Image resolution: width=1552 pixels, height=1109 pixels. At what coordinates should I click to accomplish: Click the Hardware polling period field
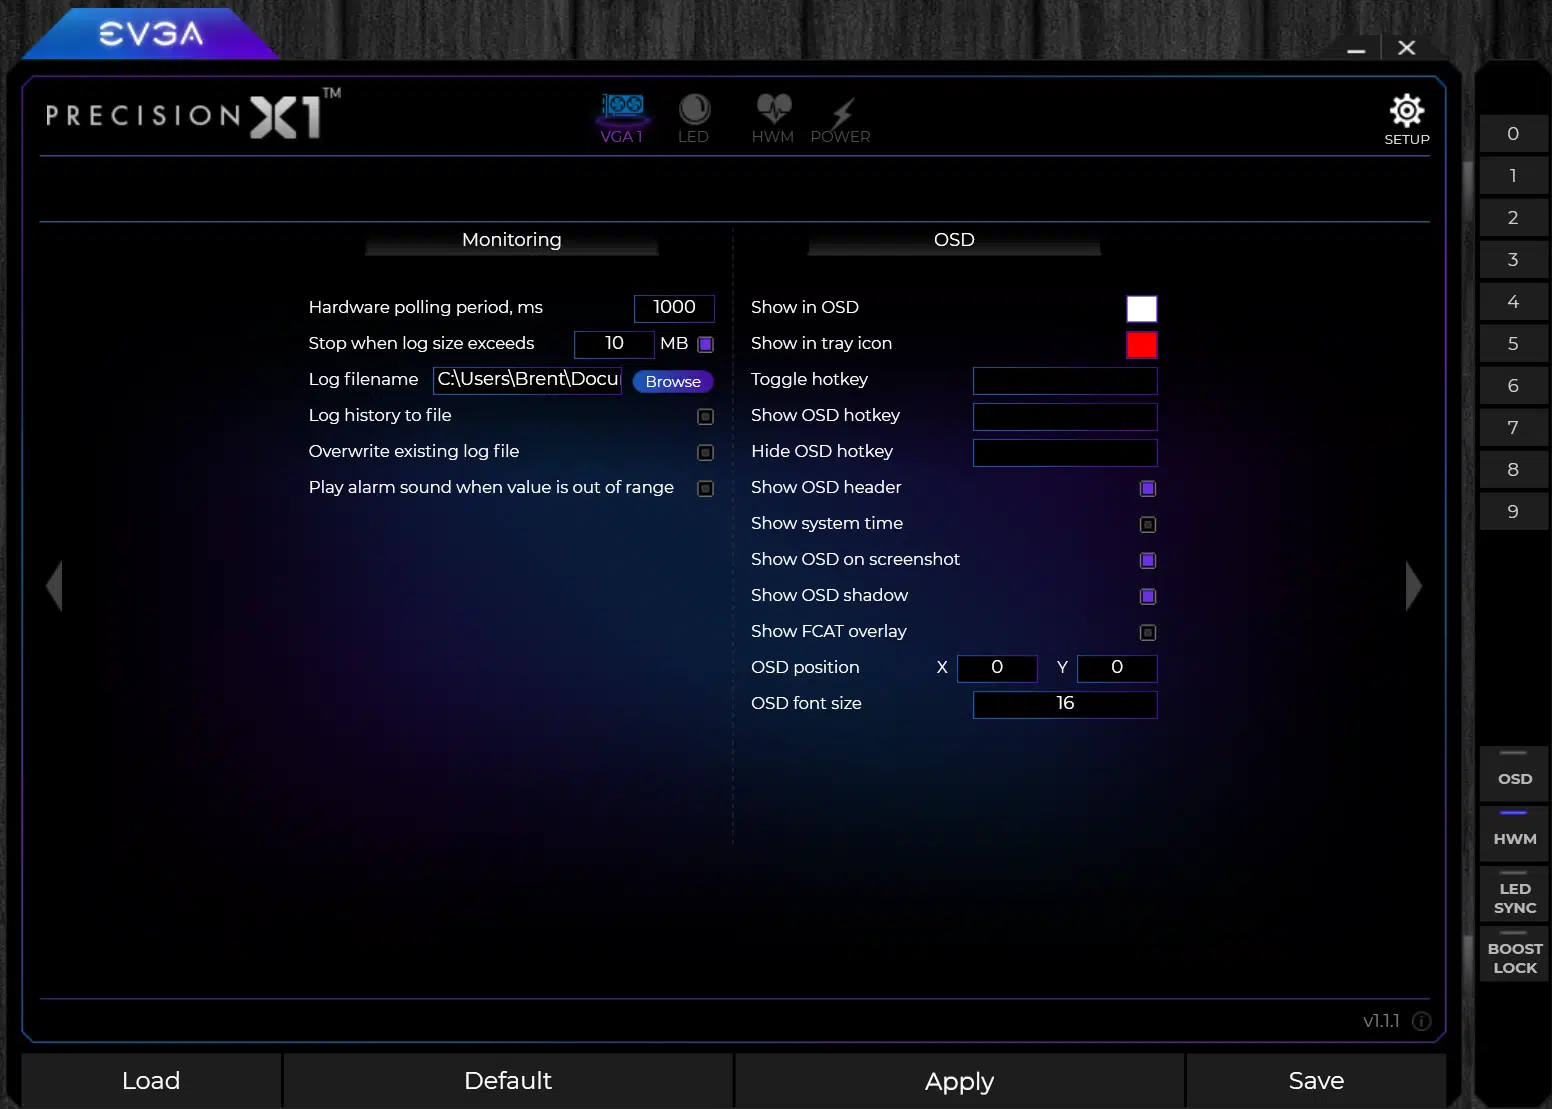coord(674,308)
